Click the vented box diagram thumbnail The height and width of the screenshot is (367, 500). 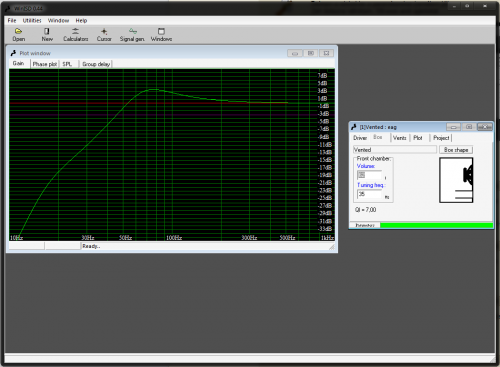(456, 180)
